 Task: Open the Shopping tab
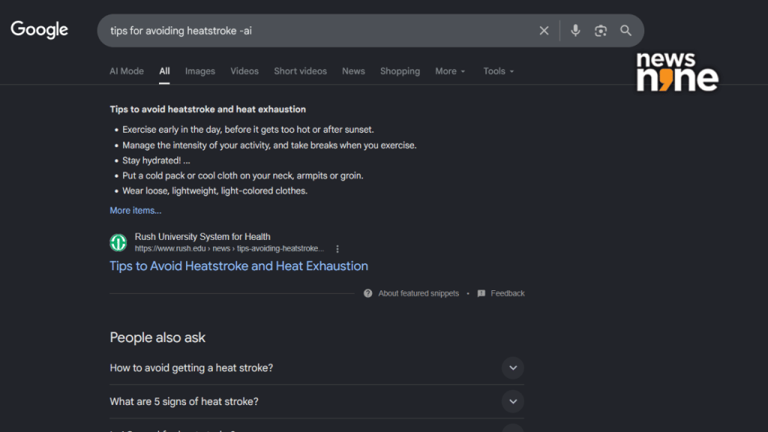(400, 71)
